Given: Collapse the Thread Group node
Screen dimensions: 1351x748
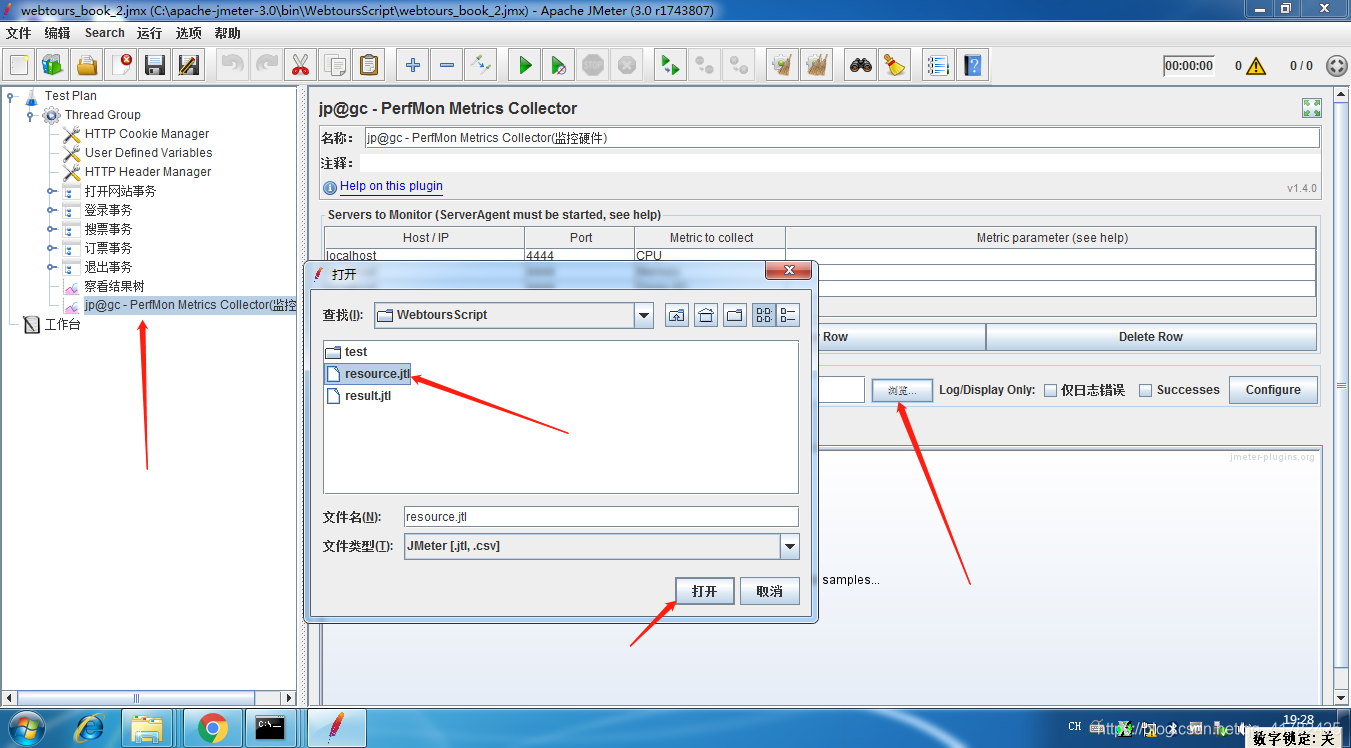Looking at the screenshot, I should pos(31,115).
